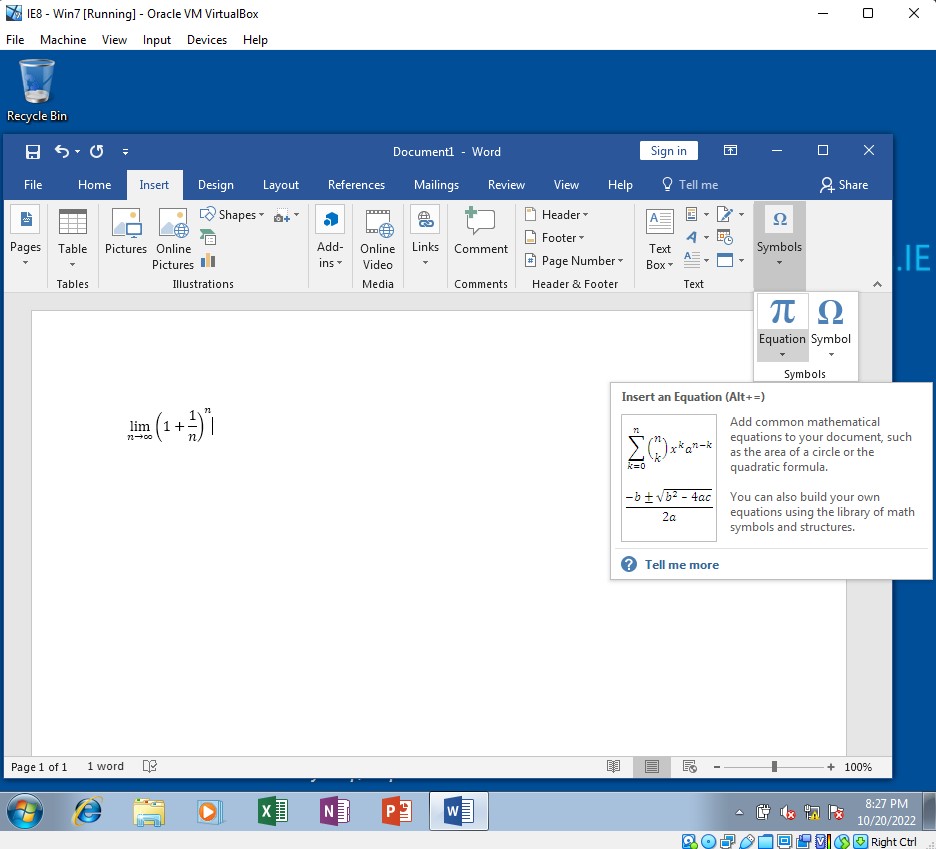936x849 pixels.
Task: Click the Symbol omega button
Action: (x=830, y=327)
